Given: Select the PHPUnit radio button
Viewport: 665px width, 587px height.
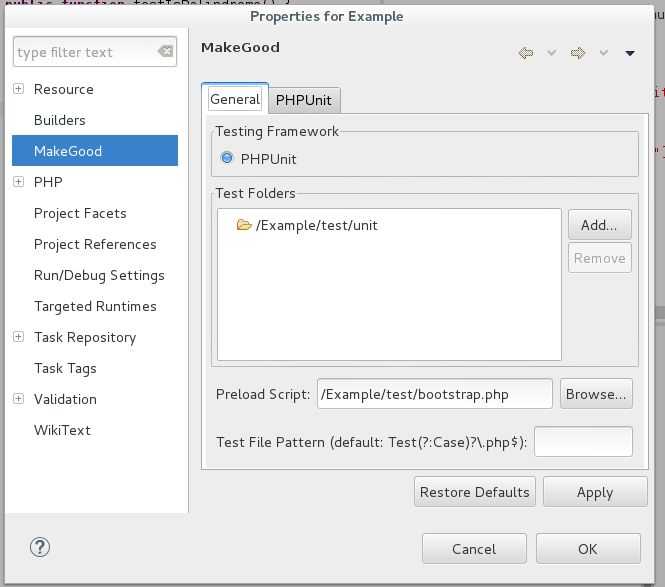Looking at the screenshot, I should 227,158.
